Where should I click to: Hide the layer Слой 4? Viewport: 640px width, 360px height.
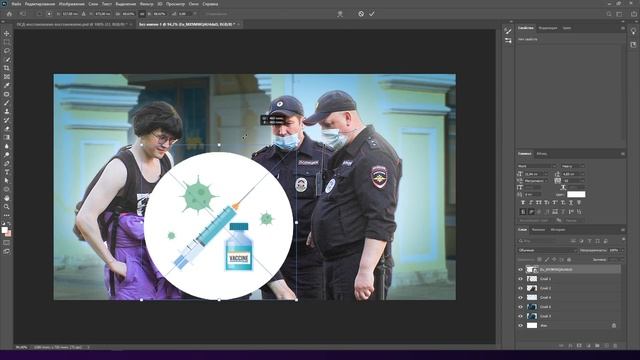click(520, 298)
